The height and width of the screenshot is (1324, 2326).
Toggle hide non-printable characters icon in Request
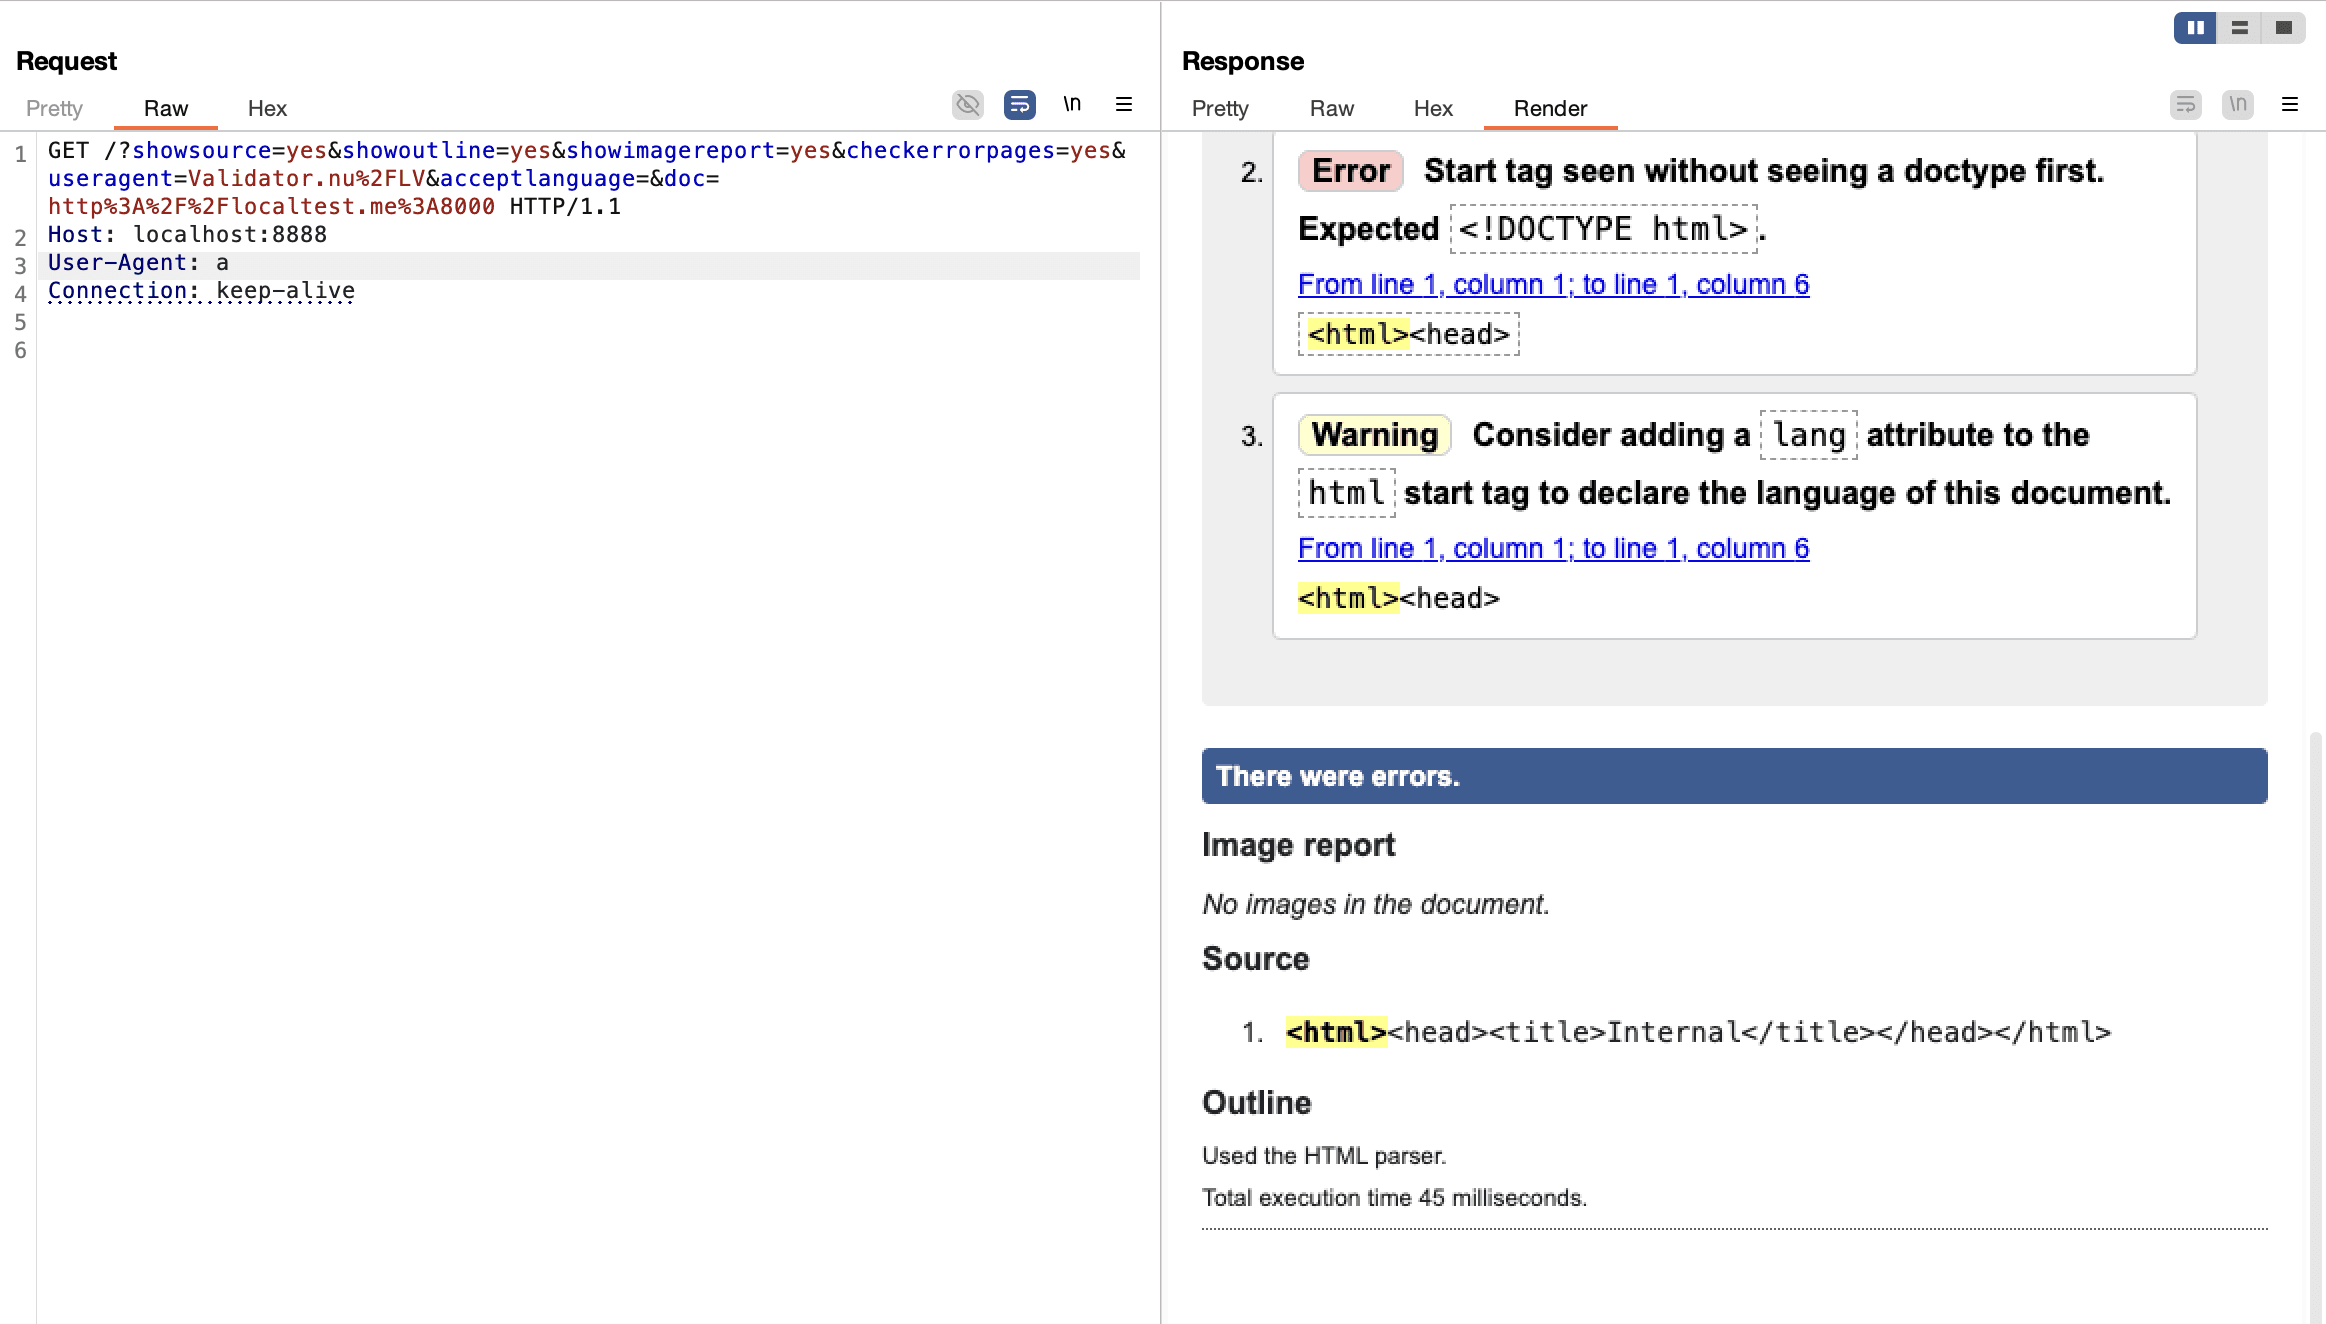pos(967,105)
